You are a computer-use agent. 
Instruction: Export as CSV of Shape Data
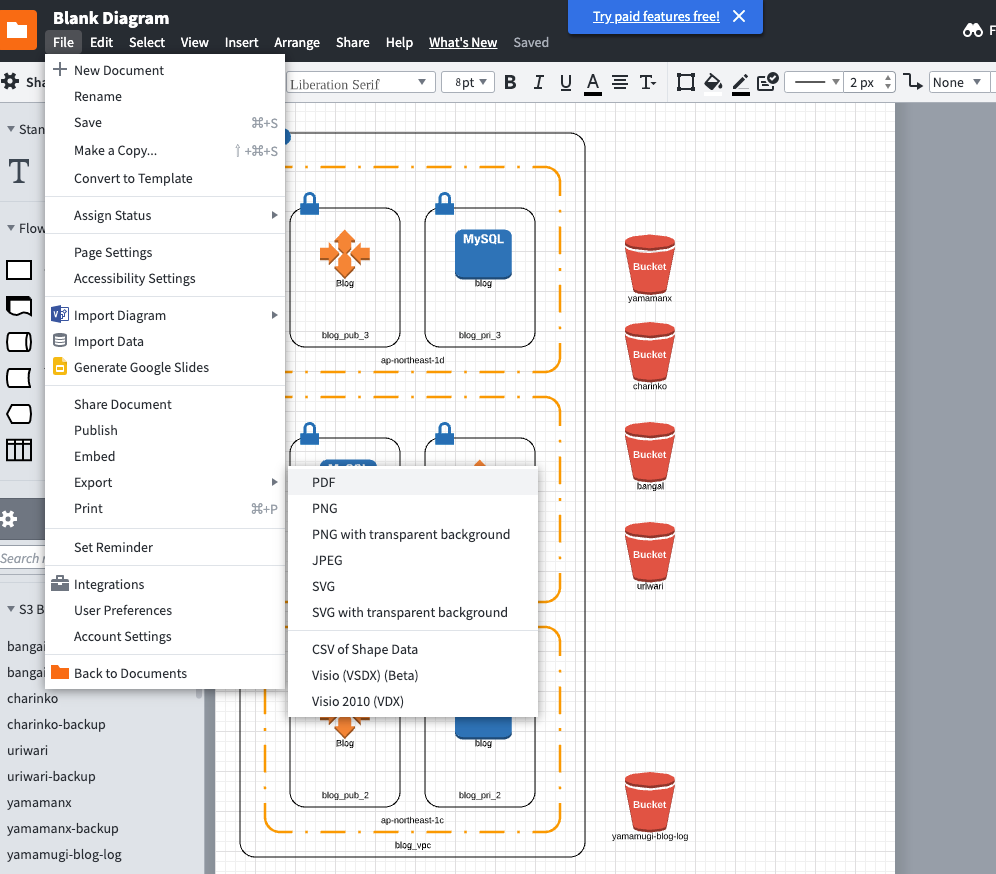pos(413,649)
